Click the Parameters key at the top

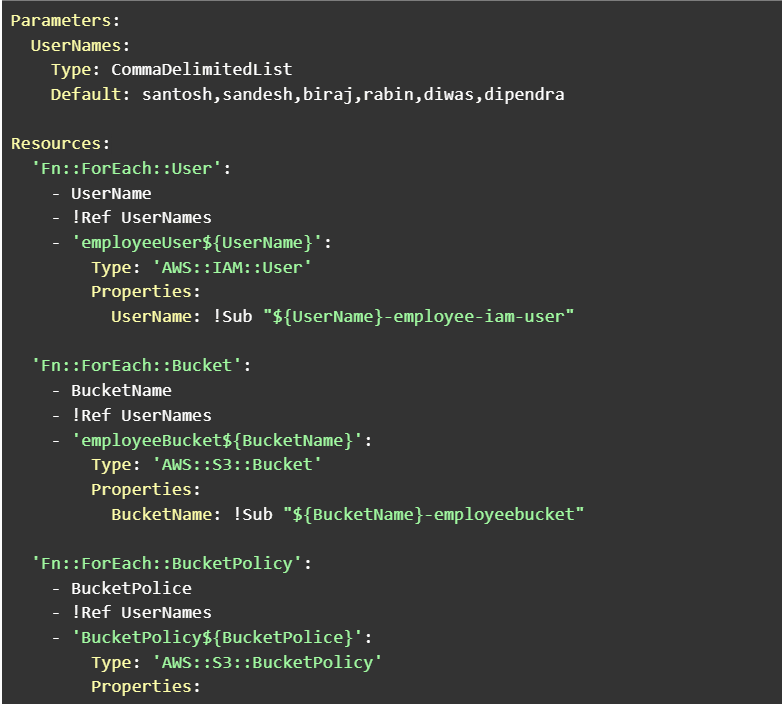(x=60, y=20)
